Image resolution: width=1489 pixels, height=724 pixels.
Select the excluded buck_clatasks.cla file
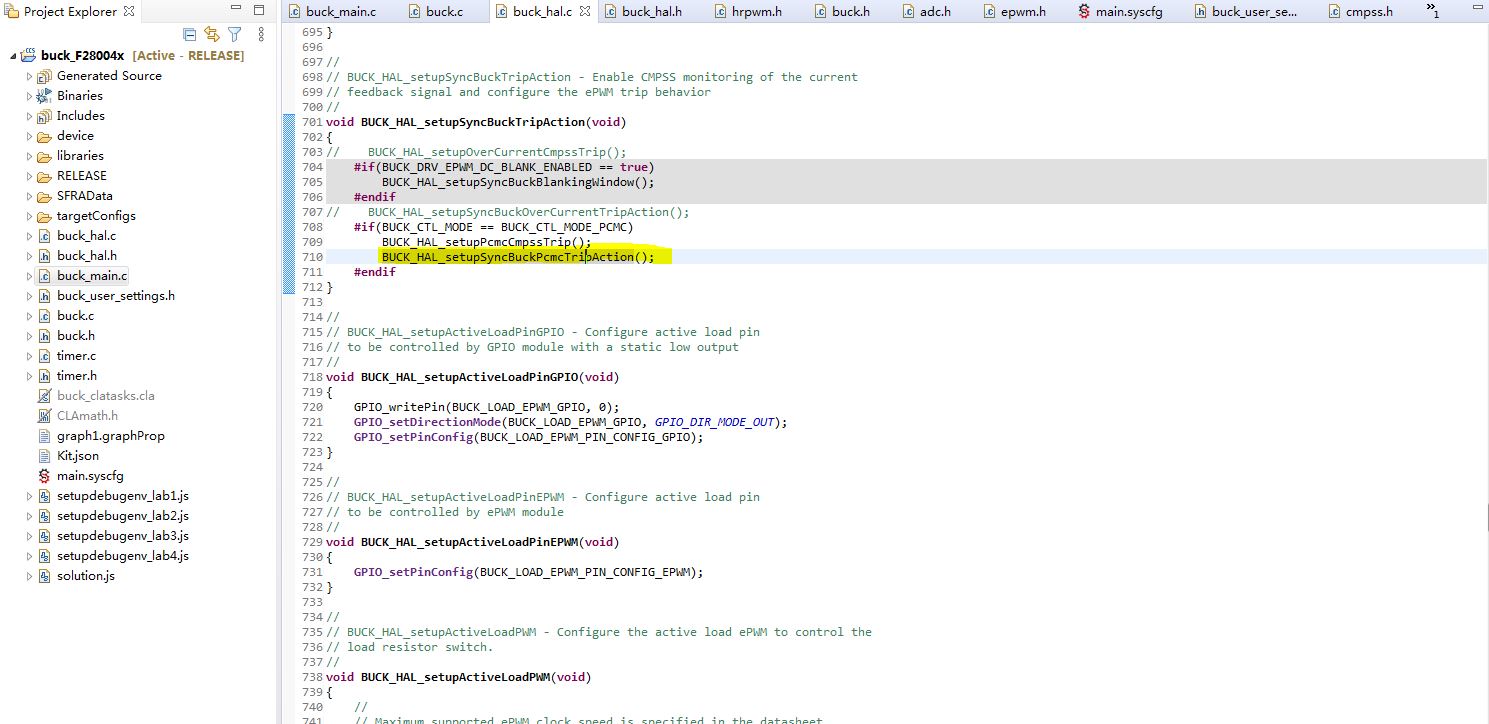click(x=105, y=396)
